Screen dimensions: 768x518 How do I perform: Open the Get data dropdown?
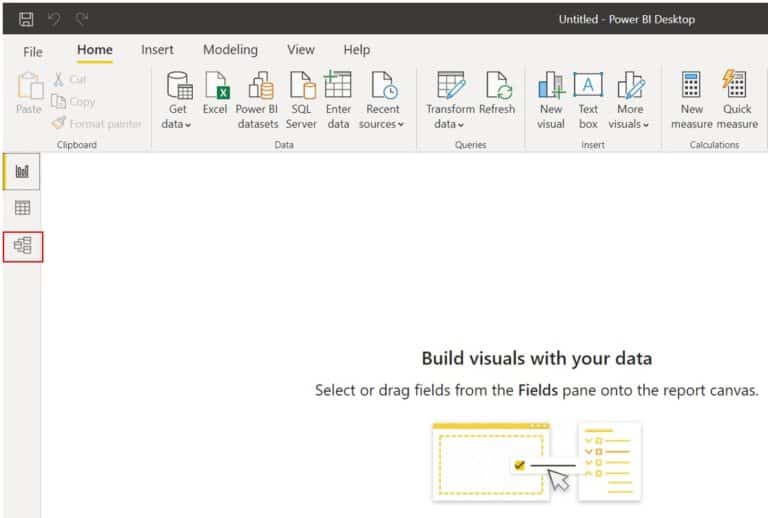coord(177,100)
